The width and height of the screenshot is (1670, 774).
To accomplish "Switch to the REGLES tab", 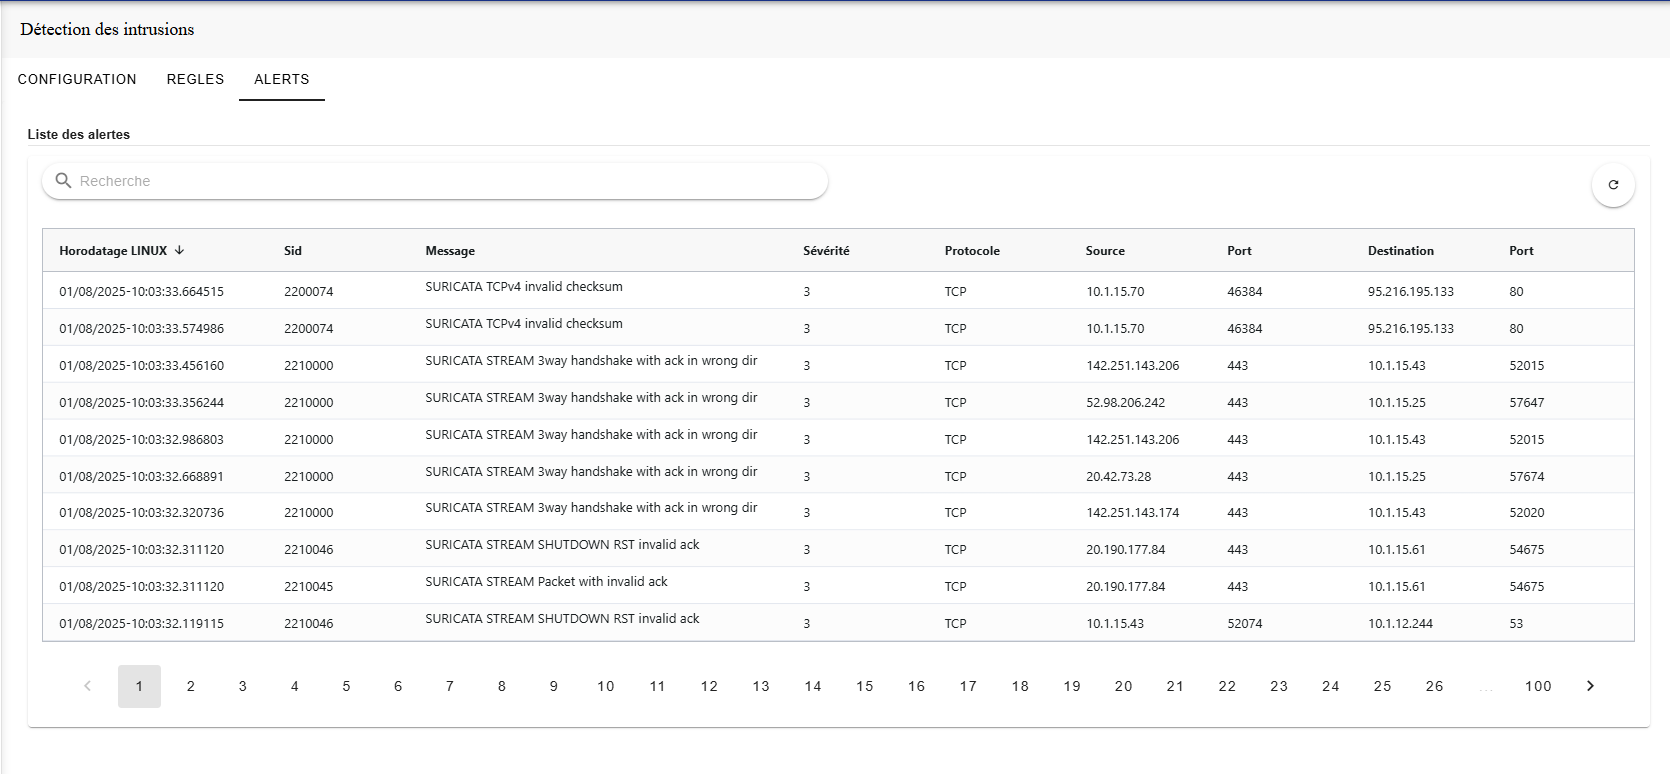I will pos(195,79).
